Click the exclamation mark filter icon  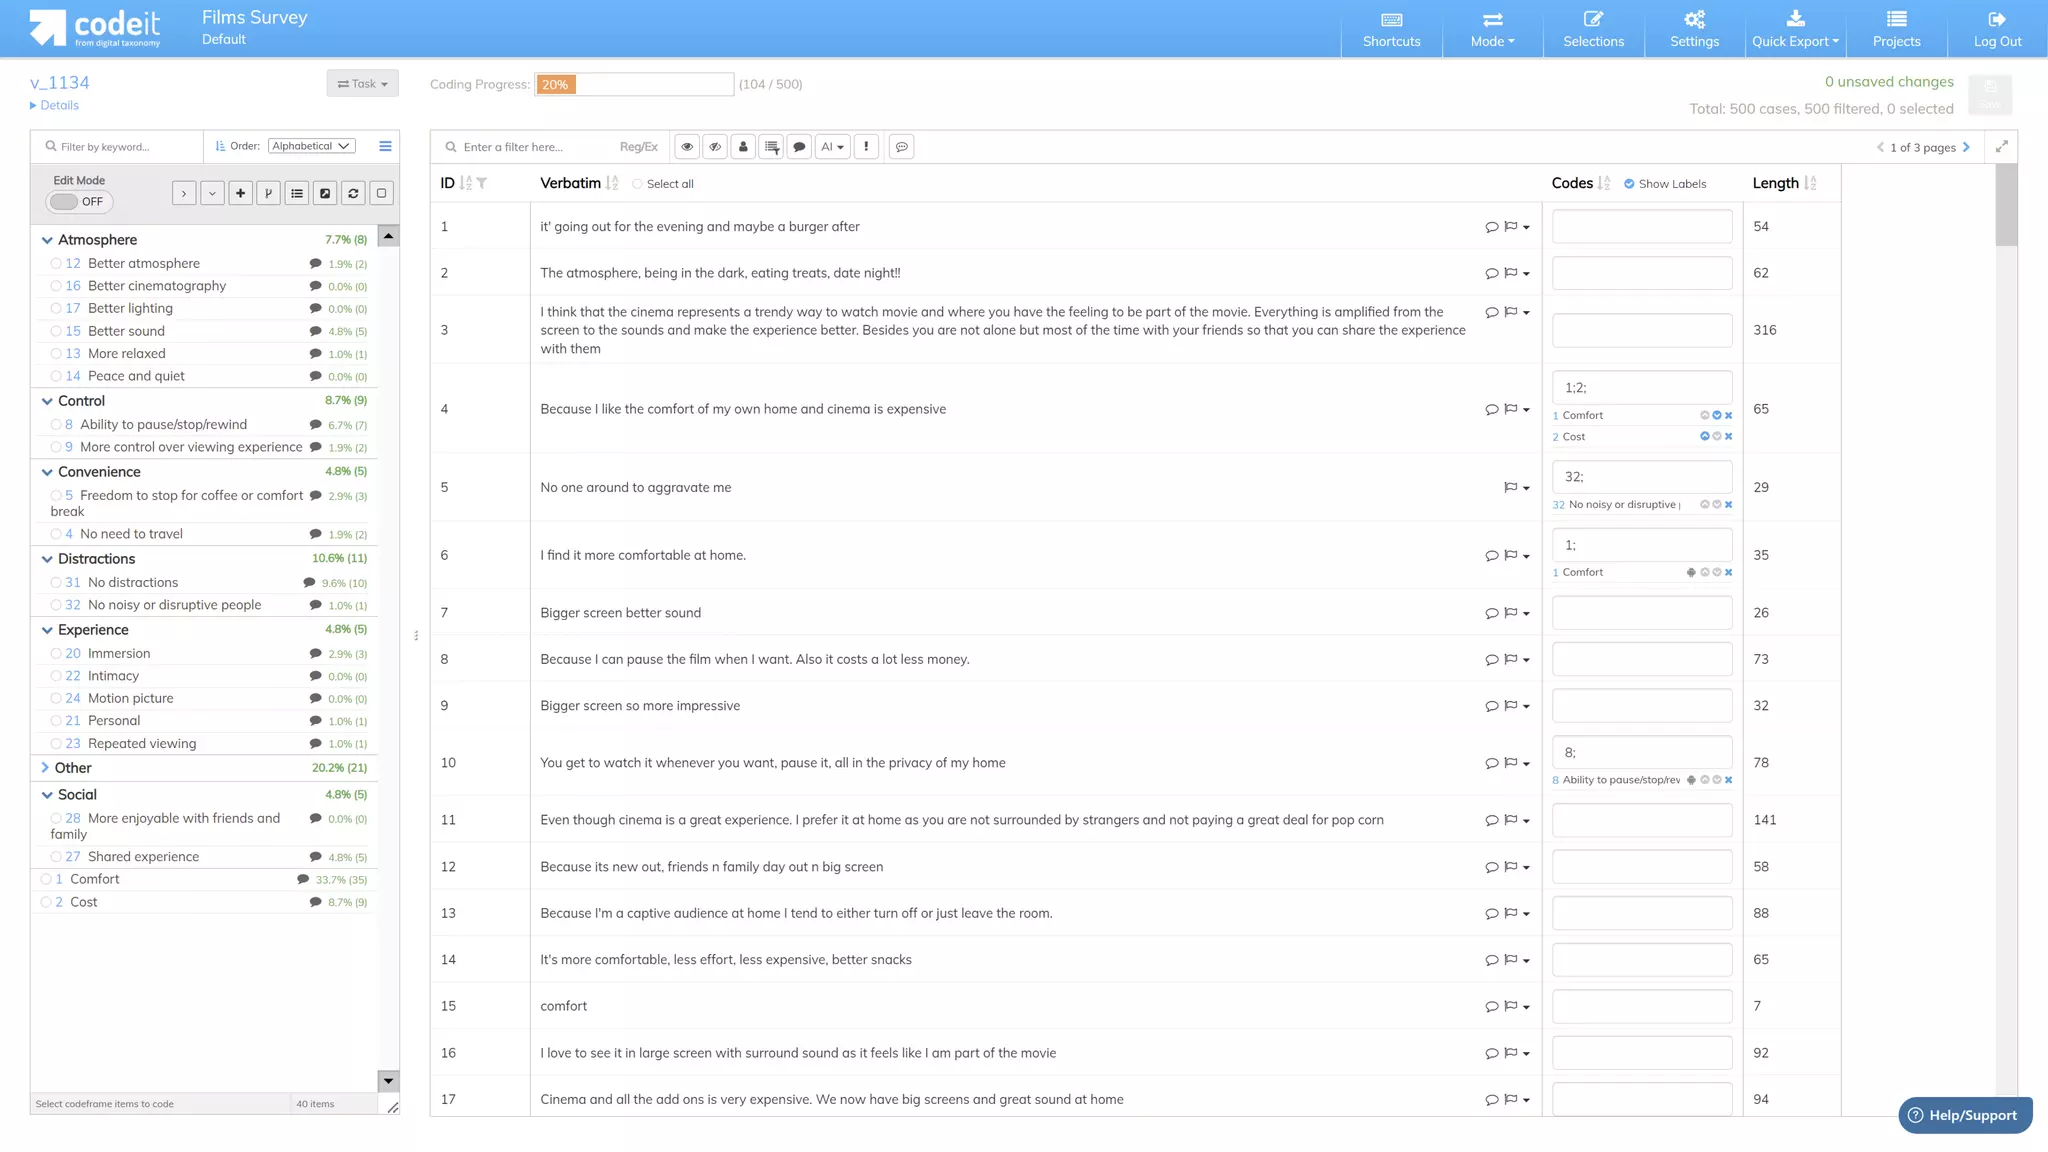tap(866, 147)
